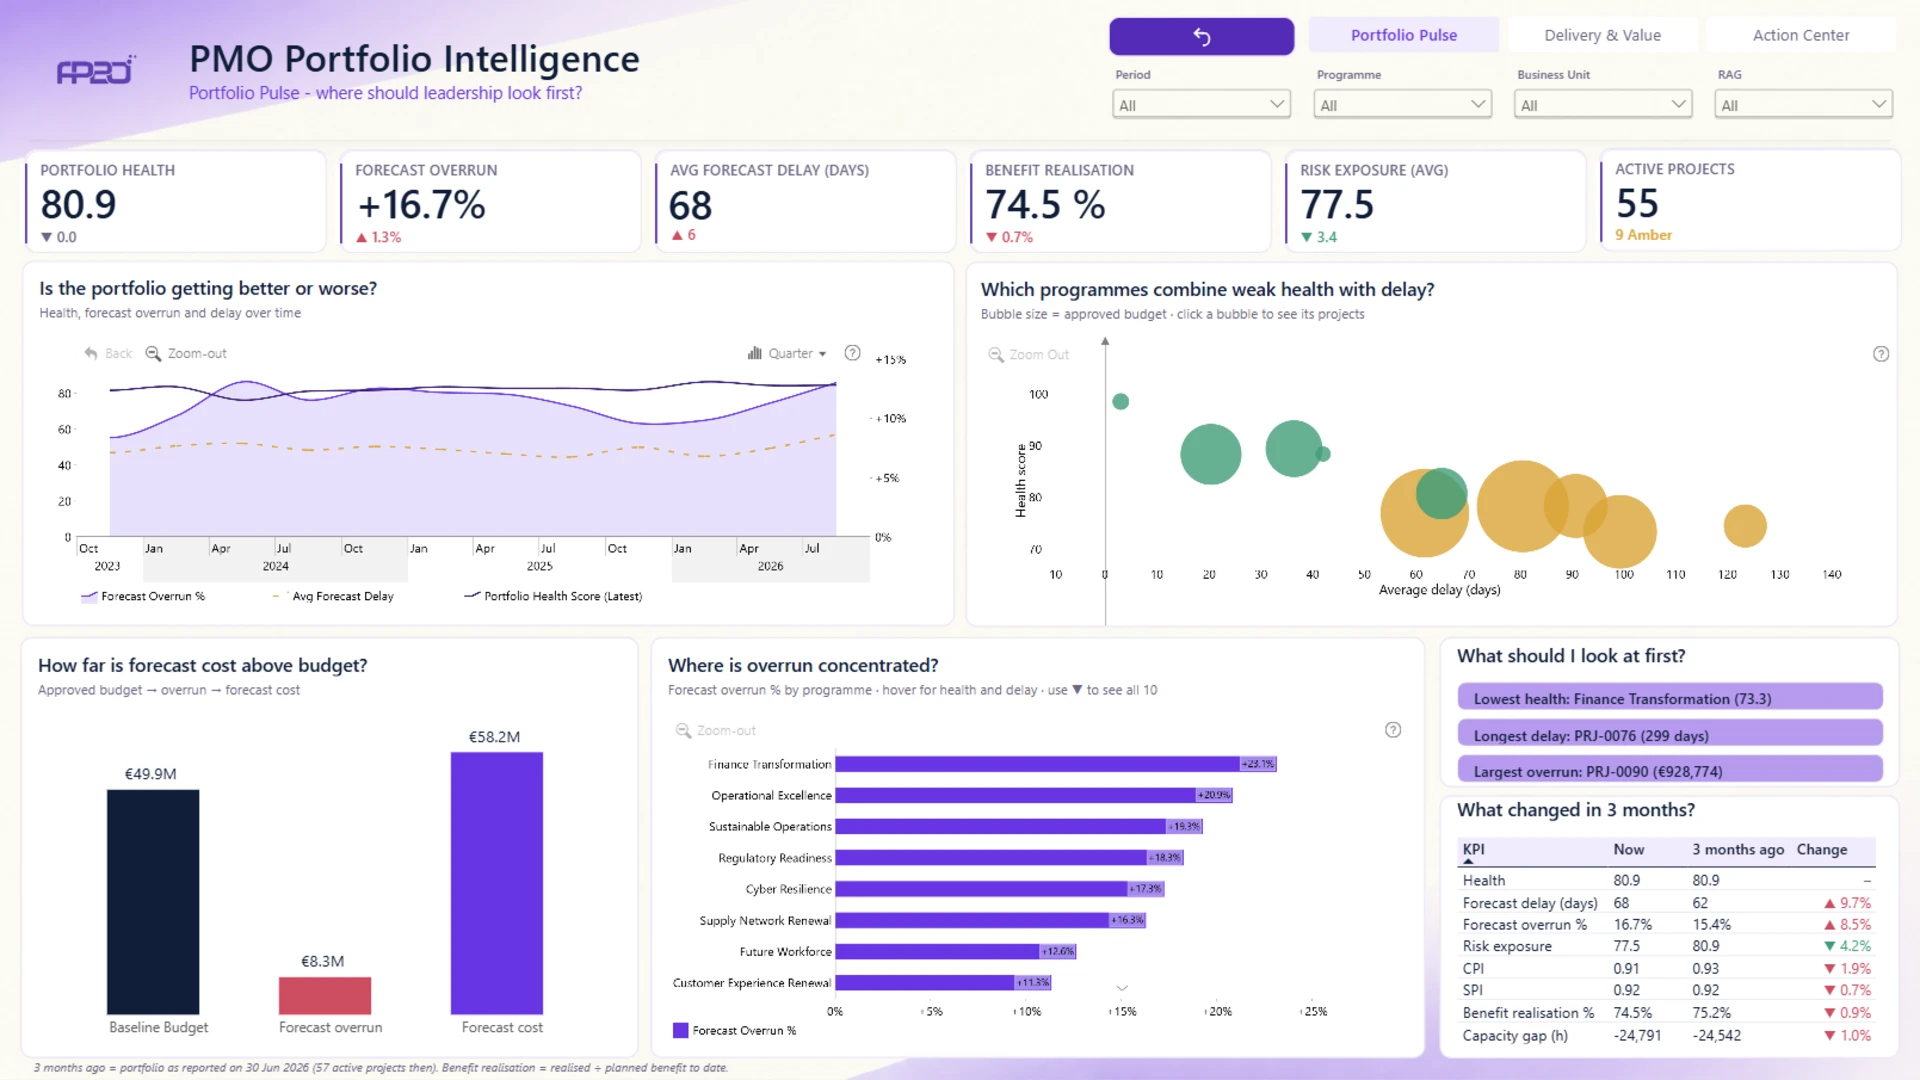Click 'Change' column header
The image size is (1920, 1080).
[1821, 849]
